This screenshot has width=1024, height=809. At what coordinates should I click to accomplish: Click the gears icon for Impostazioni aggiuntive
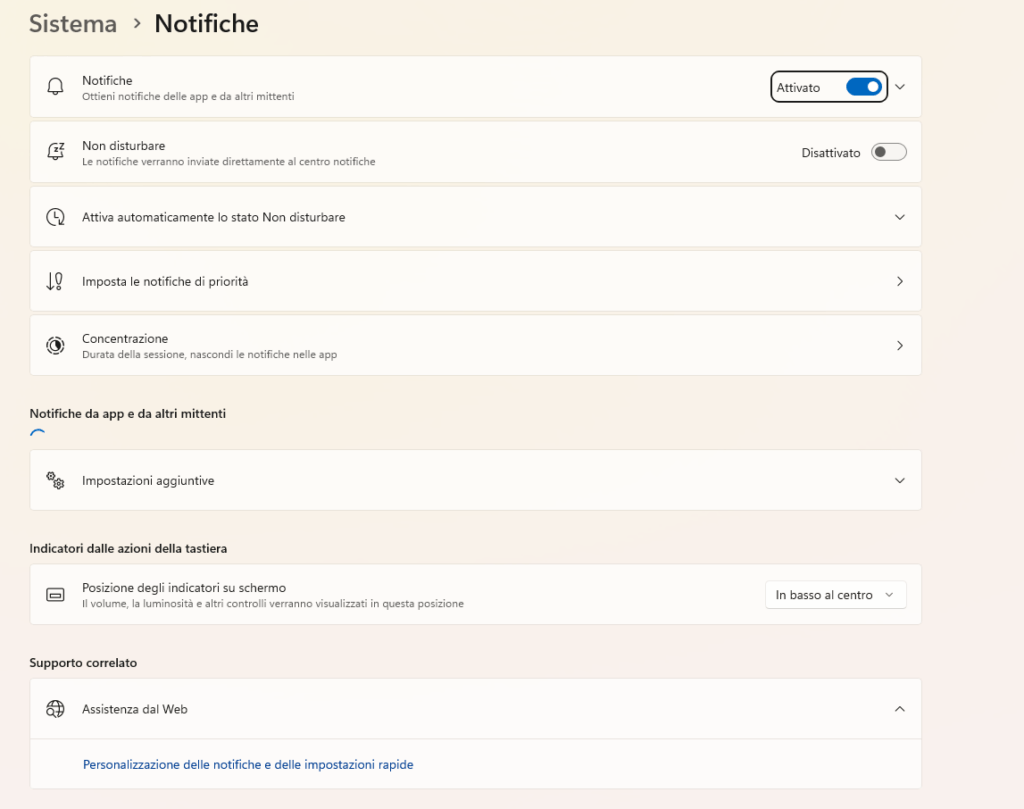point(55,480)
